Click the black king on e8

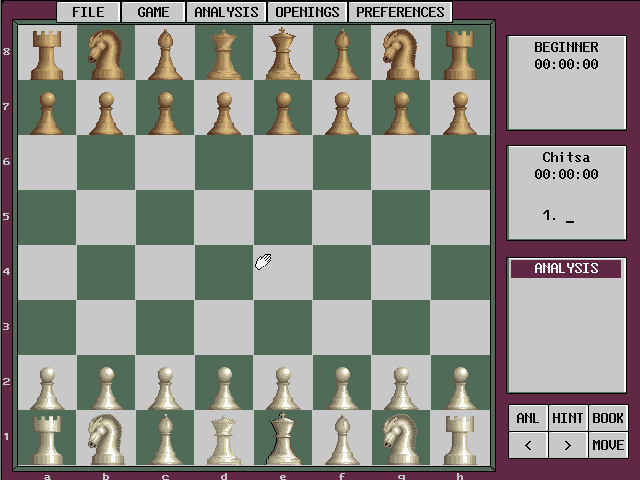coord(283,52)
